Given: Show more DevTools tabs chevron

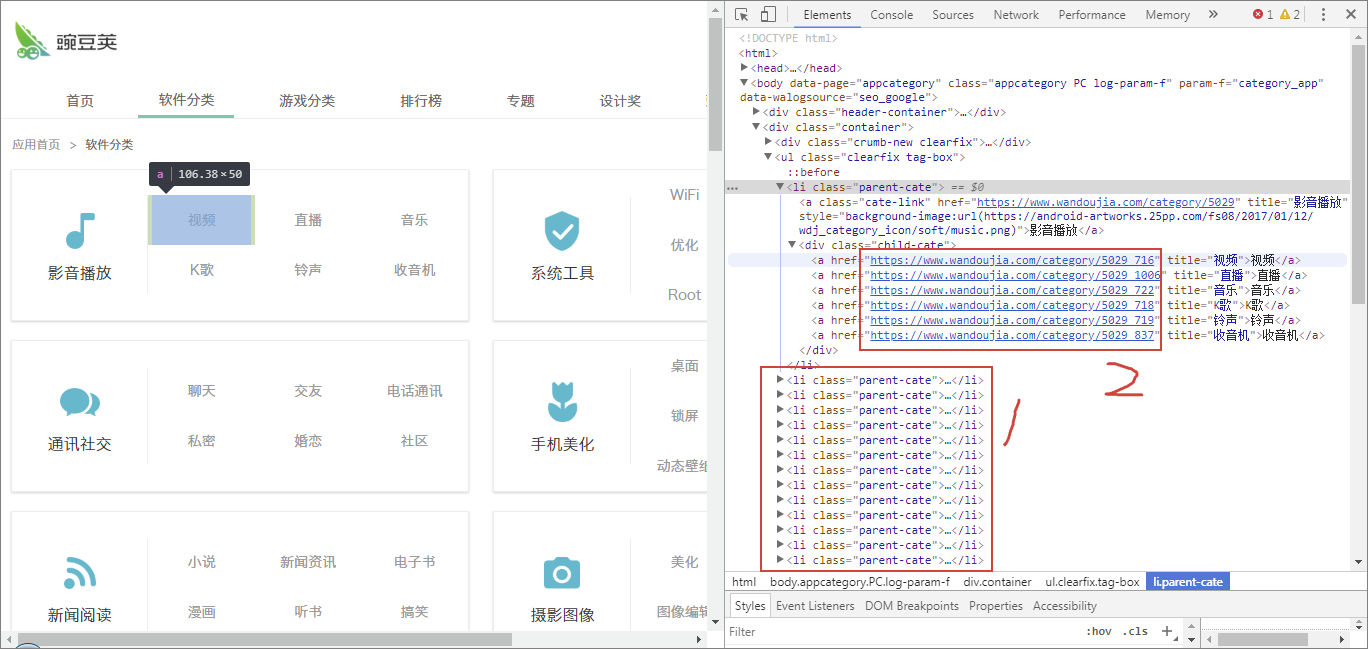Looking at the screenshot, I should 1213,14.
